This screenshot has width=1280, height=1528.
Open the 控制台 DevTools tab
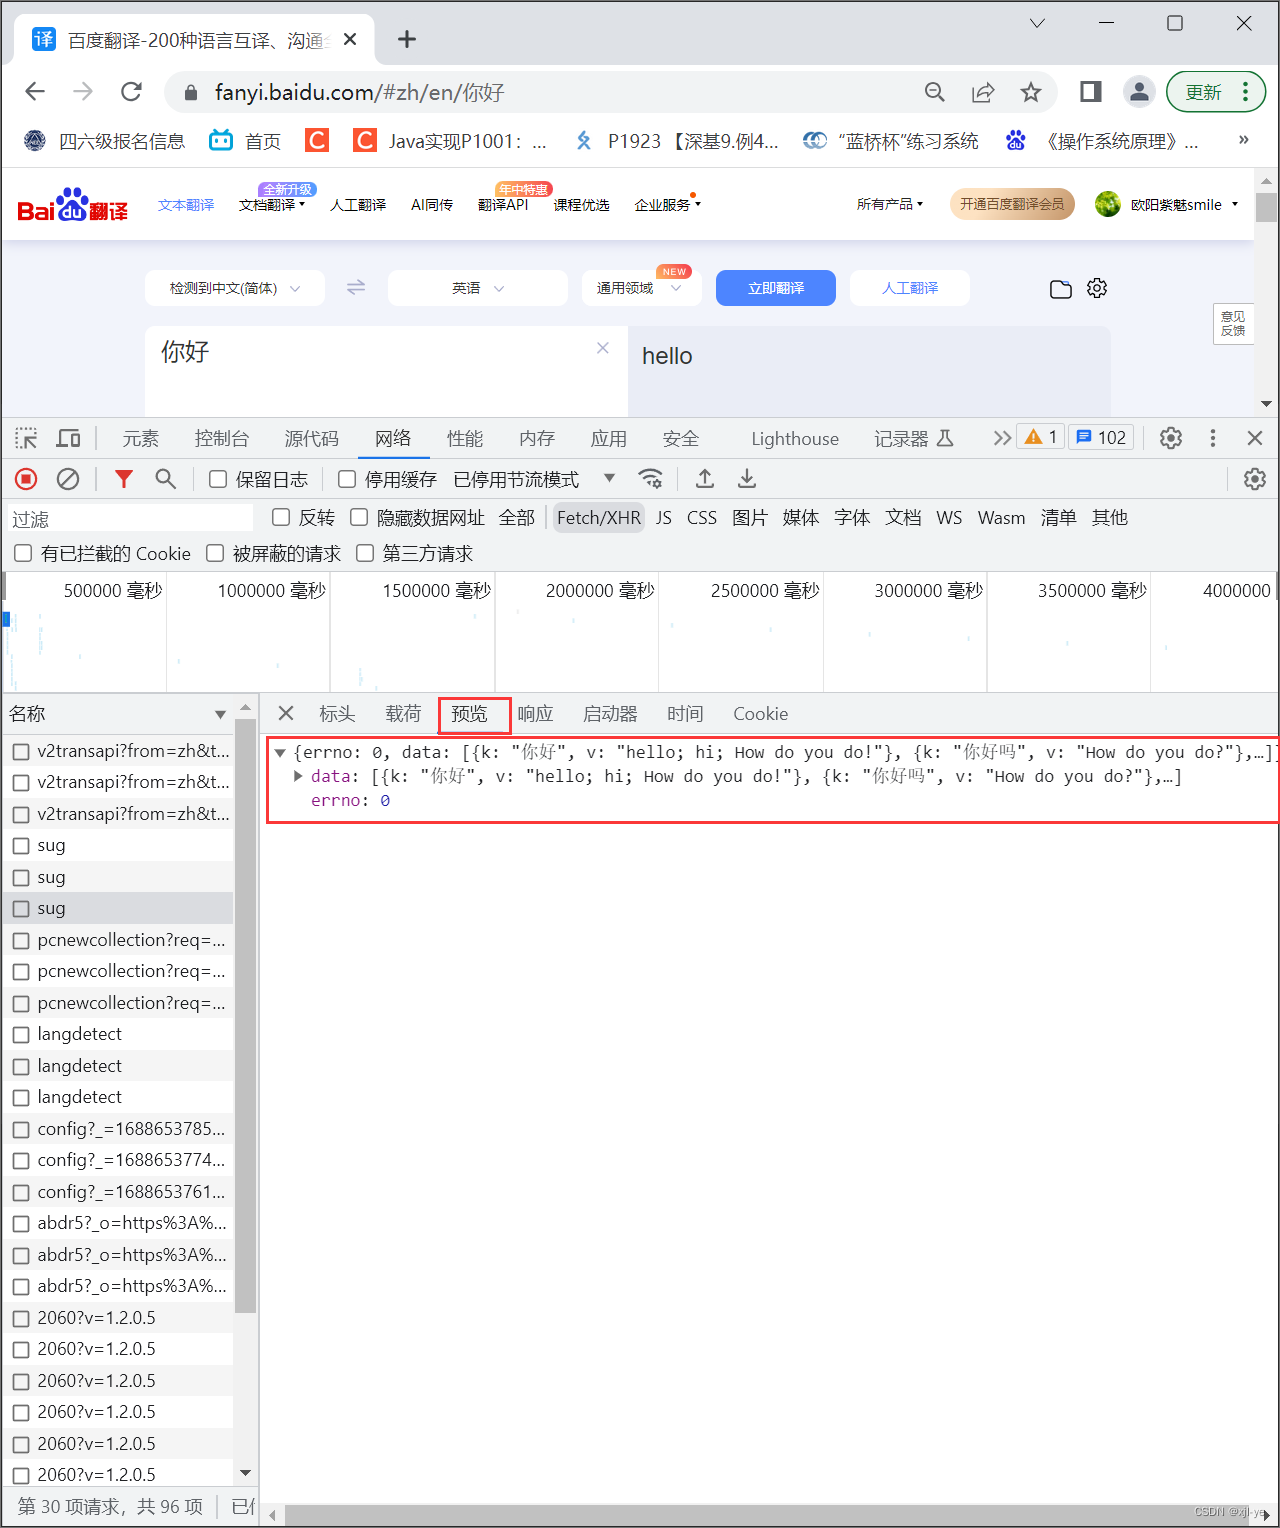pos(221,438)
